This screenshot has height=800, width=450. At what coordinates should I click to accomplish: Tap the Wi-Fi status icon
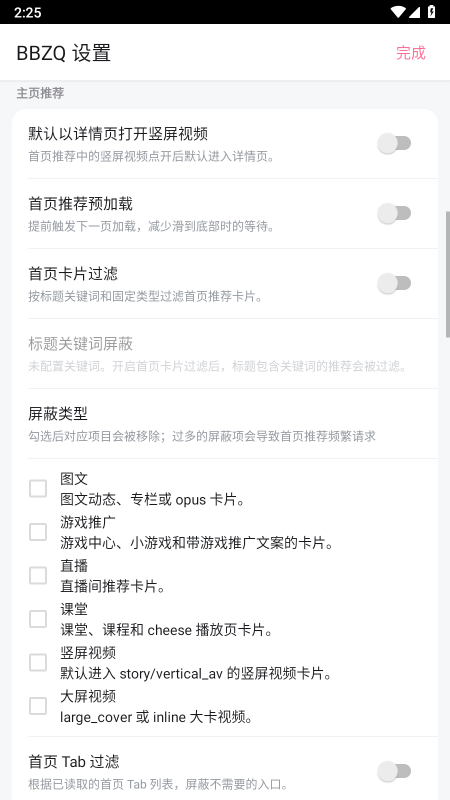[397, 12]
